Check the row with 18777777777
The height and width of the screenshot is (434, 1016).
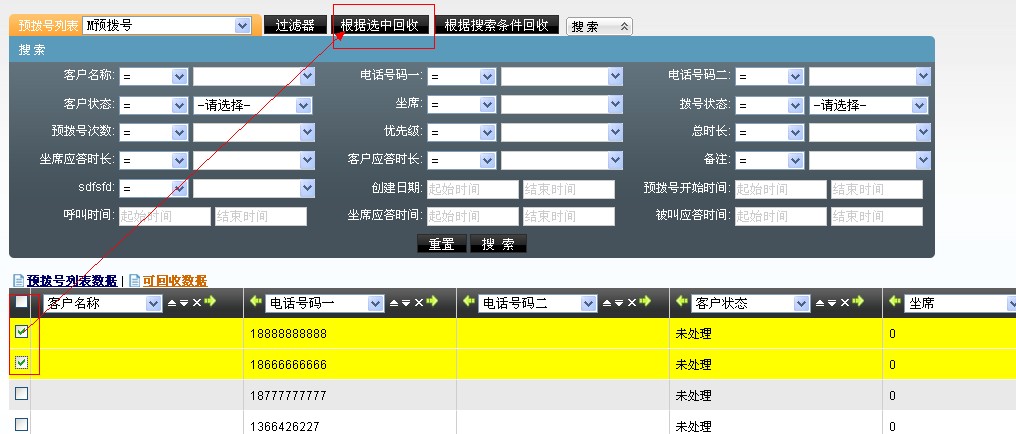(22, 394)
